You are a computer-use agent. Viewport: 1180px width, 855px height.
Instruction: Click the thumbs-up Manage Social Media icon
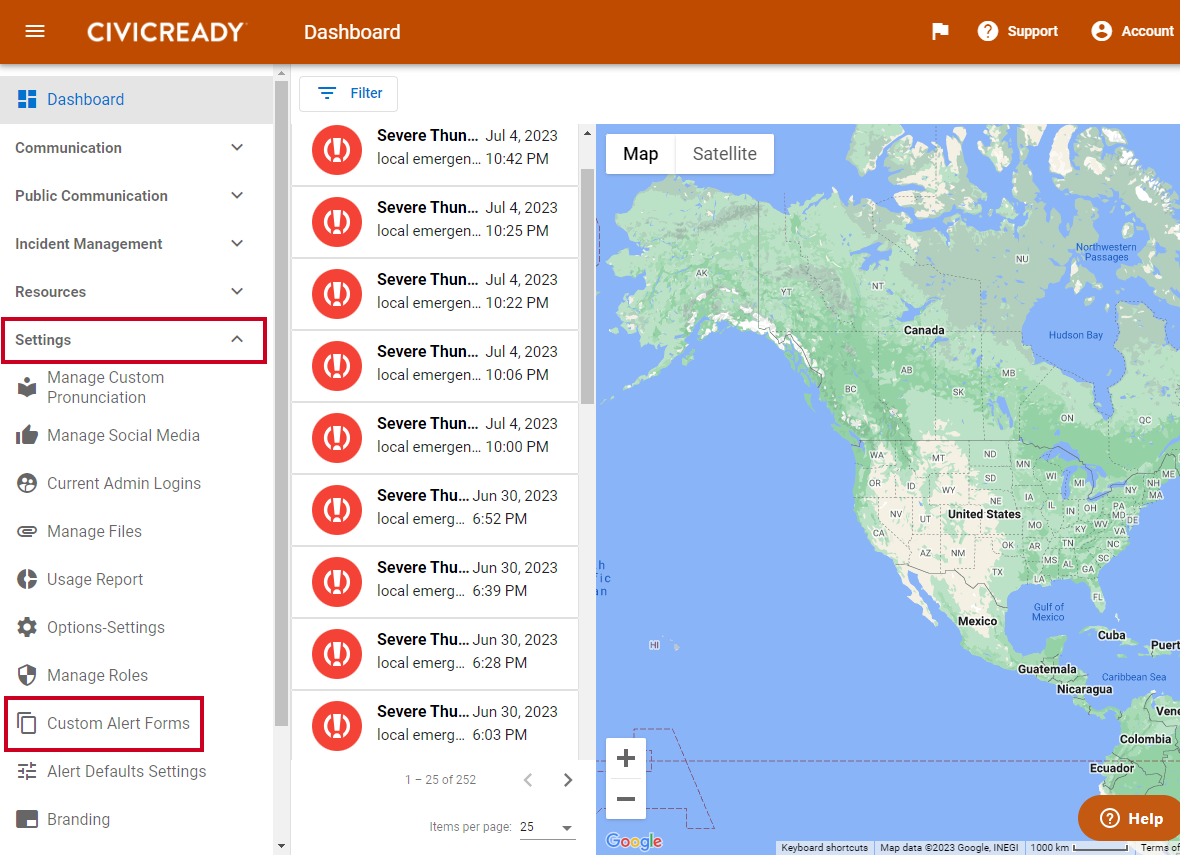[x=27, y=435]
